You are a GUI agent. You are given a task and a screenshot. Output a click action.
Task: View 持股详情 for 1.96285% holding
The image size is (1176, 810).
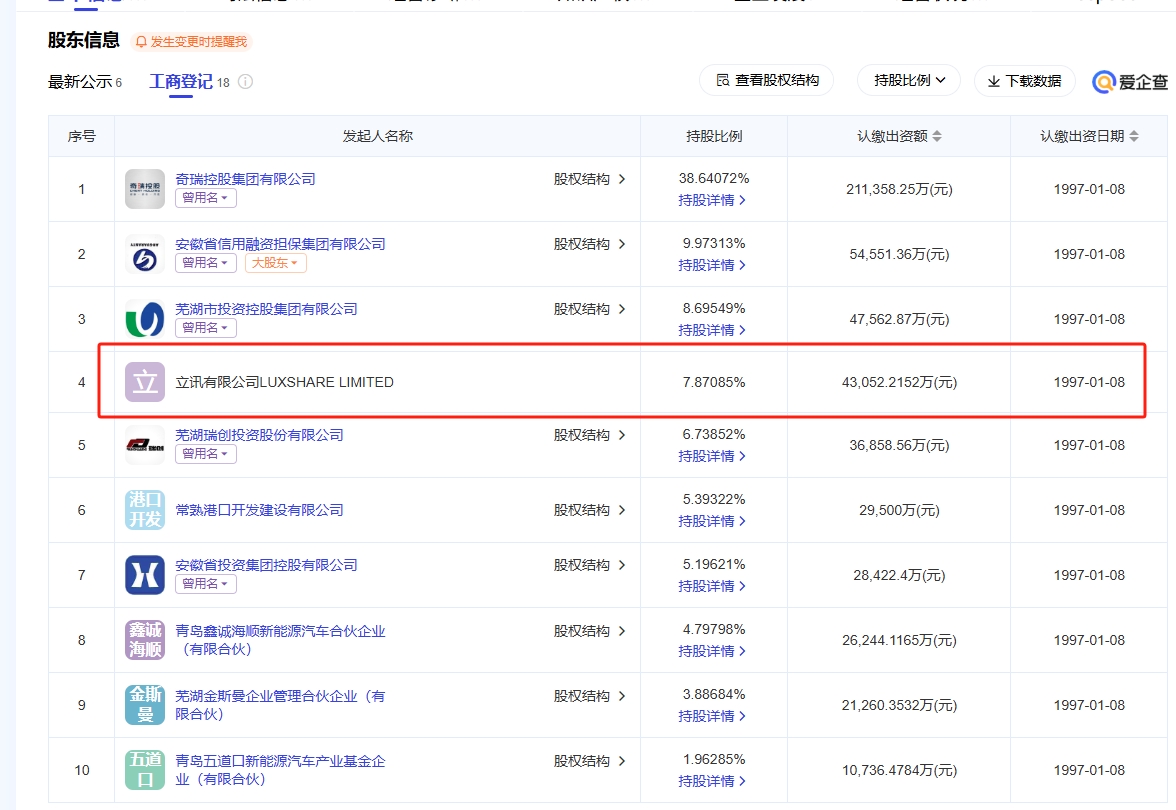coord(712,781)
